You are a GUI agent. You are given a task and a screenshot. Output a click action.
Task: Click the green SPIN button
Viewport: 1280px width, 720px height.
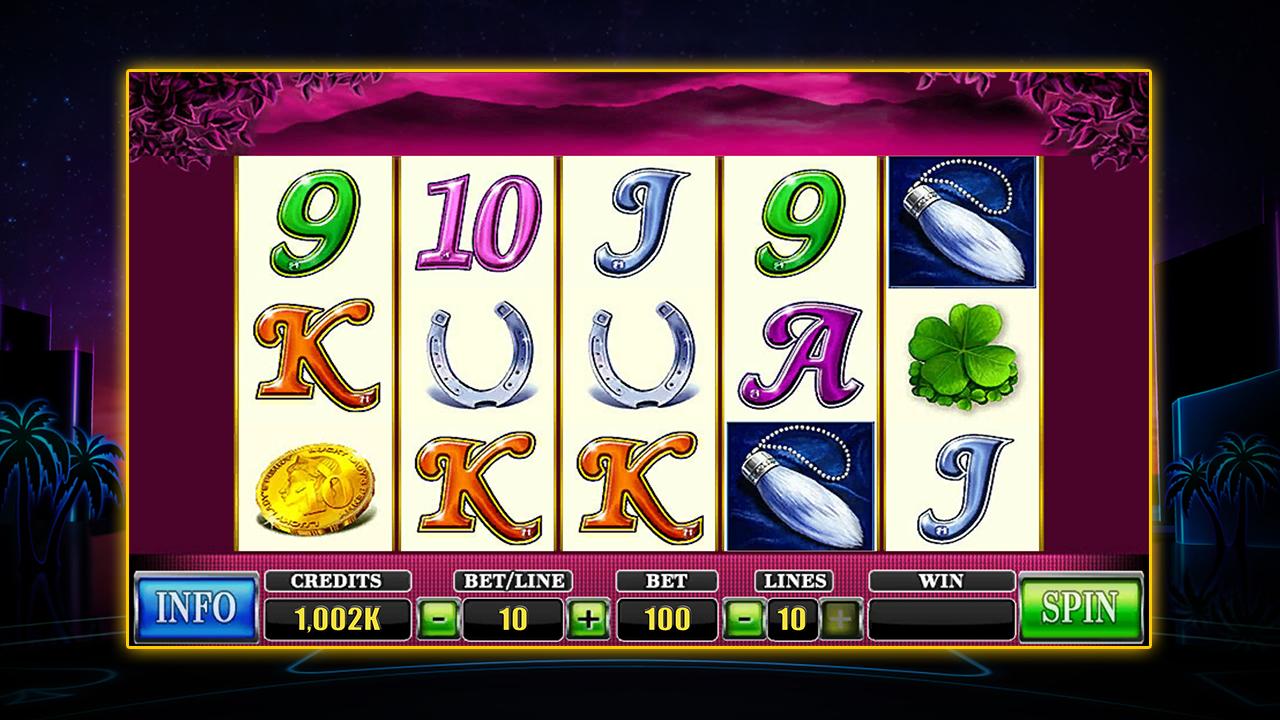1080,607
